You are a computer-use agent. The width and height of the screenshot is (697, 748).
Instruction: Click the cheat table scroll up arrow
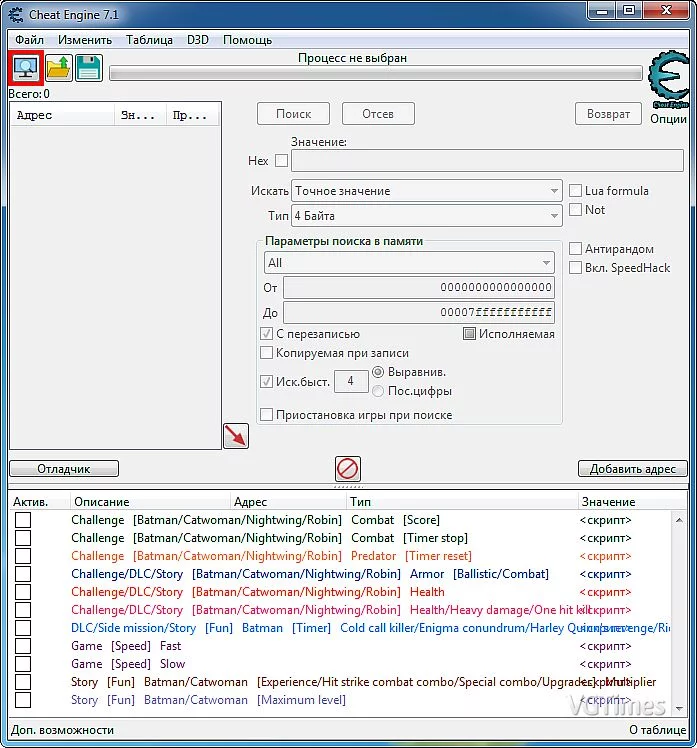[x=679, y=520]
